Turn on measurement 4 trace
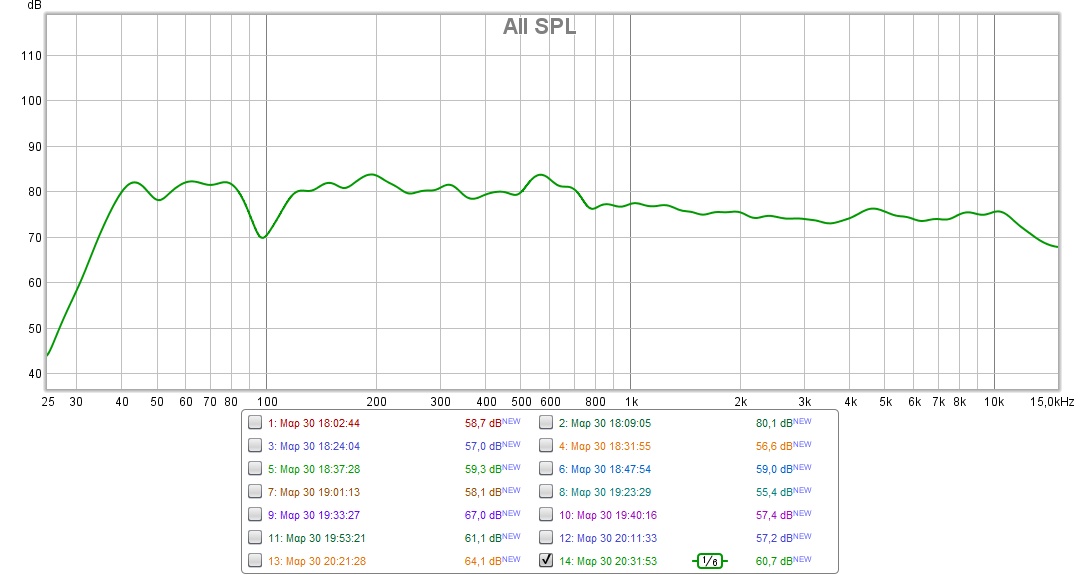The width and height of the screenshot is (1081, 575). click(546, 446)
